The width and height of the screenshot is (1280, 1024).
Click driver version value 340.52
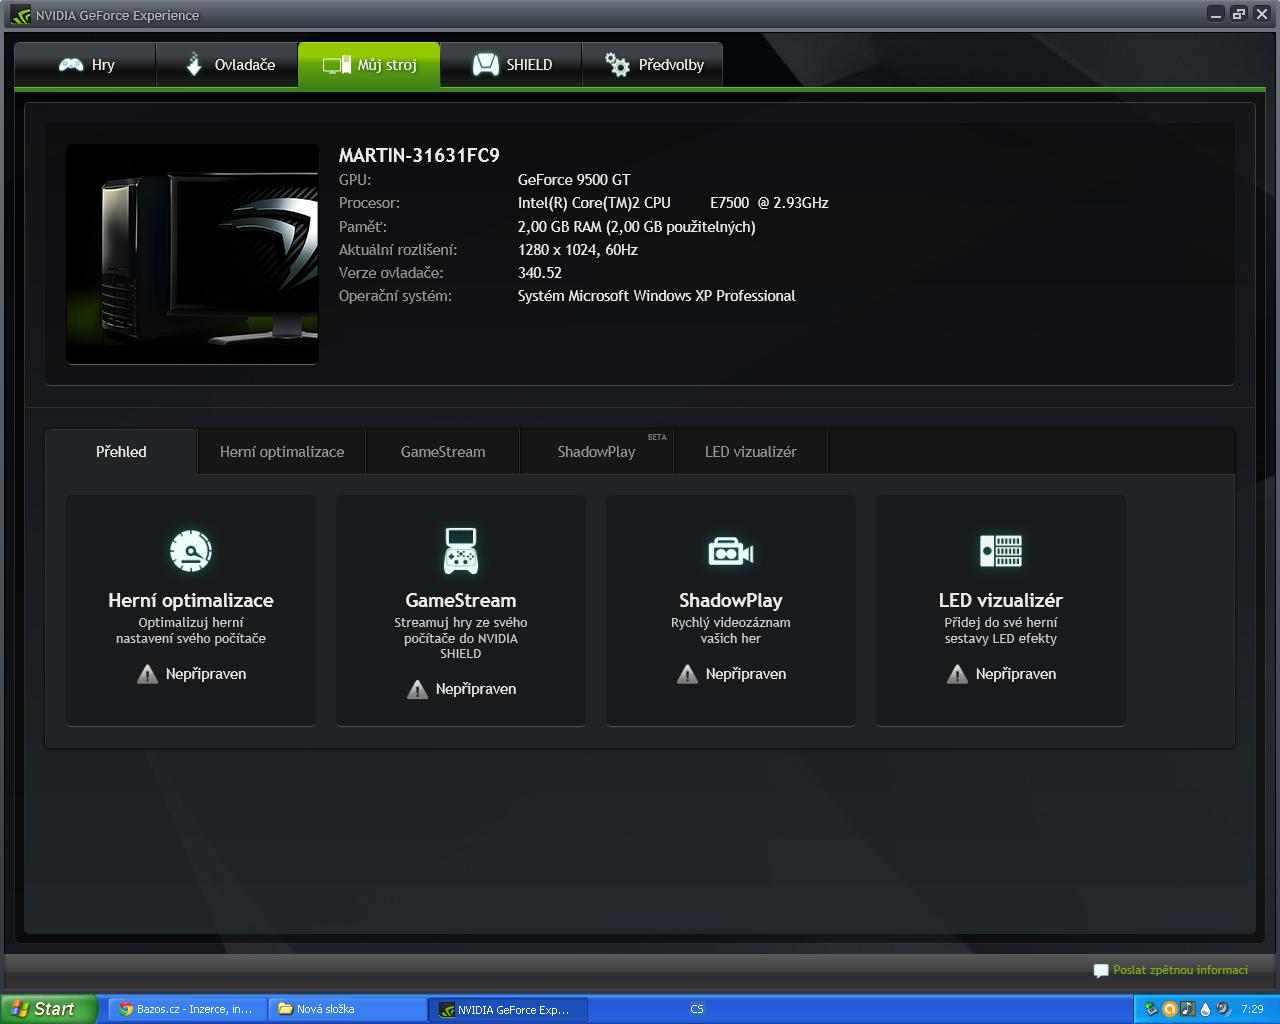tap(540, 273)
